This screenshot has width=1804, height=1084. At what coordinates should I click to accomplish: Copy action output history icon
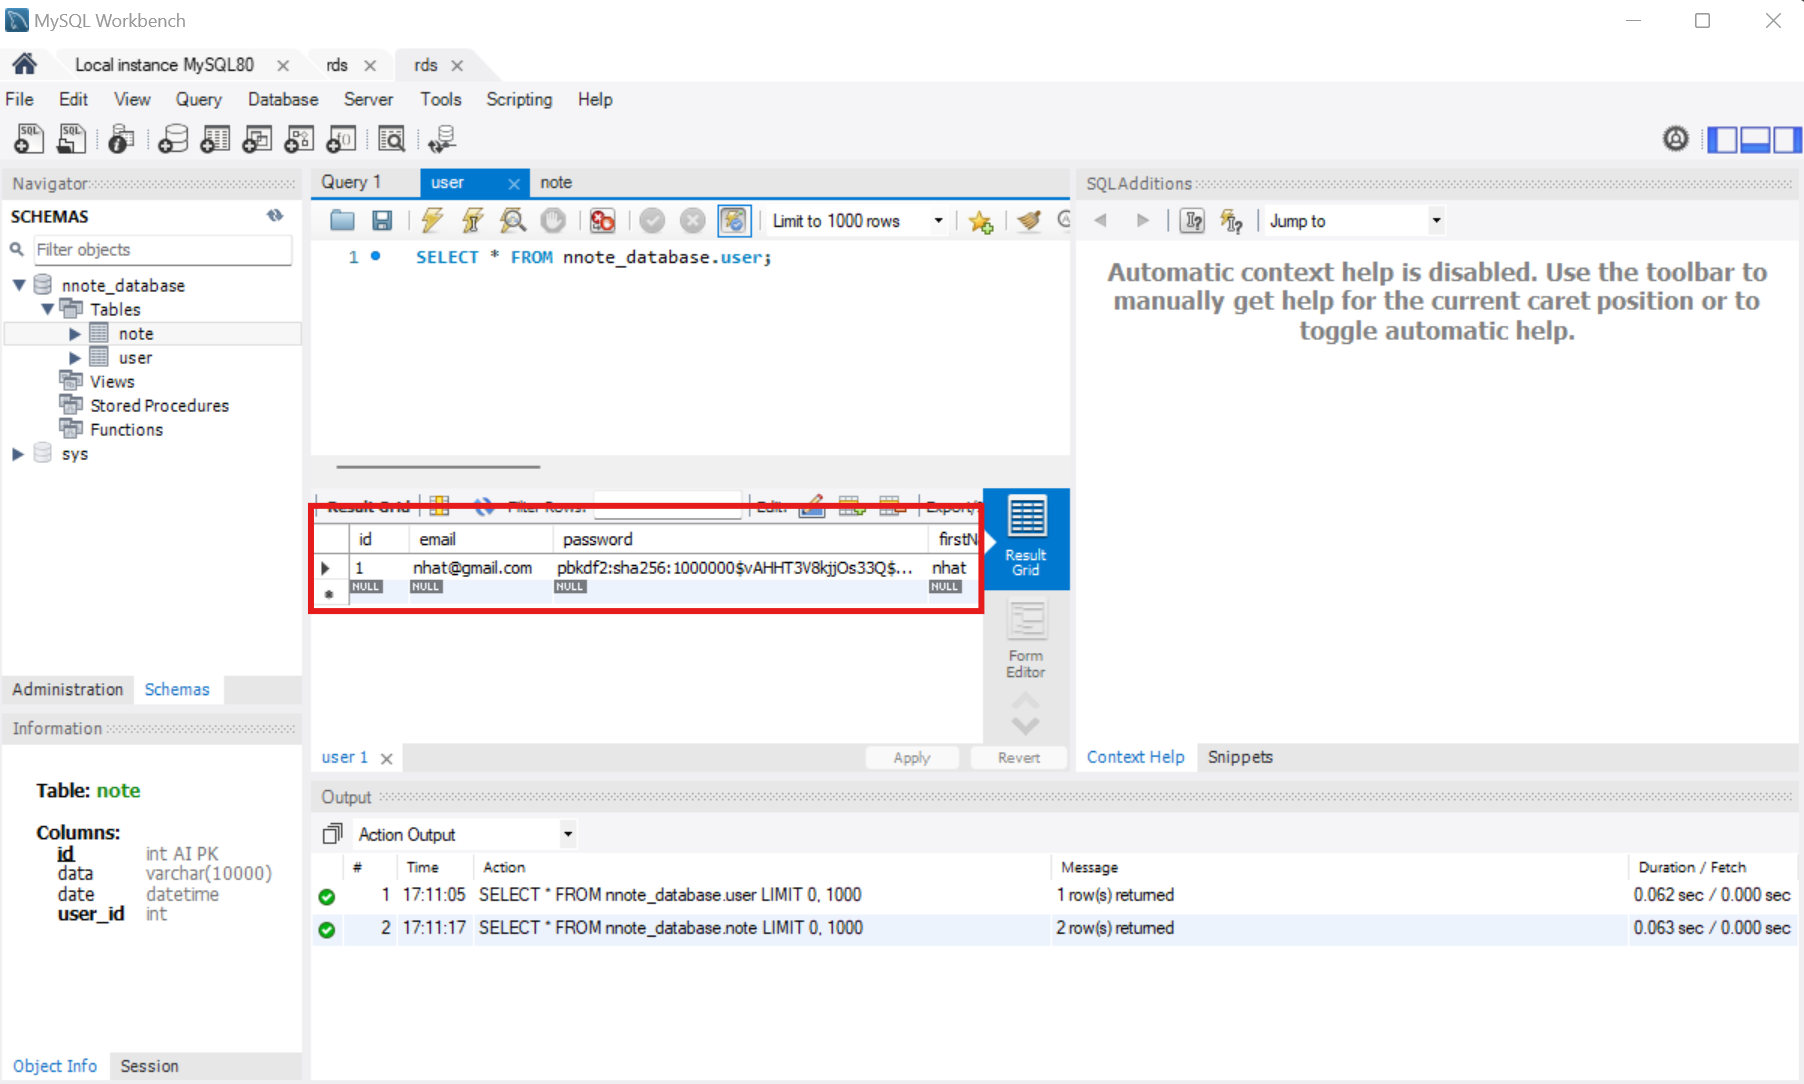[332, 834]
